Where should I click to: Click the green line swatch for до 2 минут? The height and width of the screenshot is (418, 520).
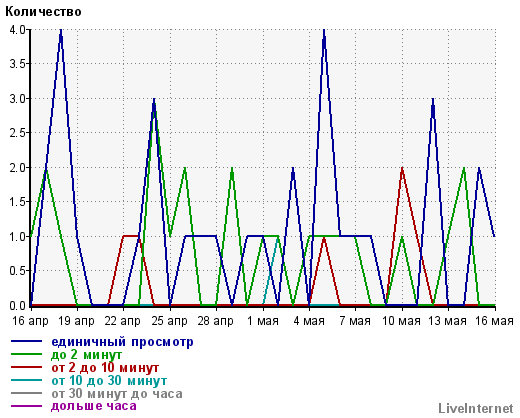pos(27,354)
